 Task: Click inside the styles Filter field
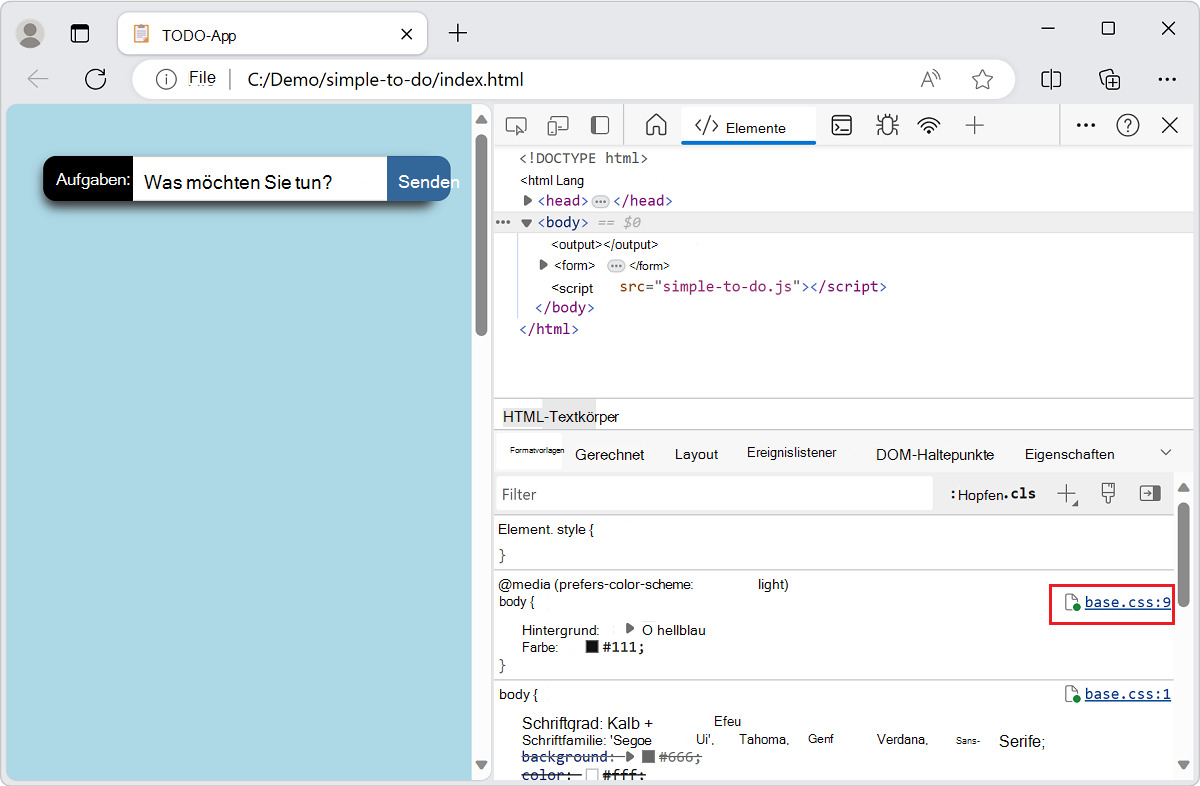tap(700, 493)
